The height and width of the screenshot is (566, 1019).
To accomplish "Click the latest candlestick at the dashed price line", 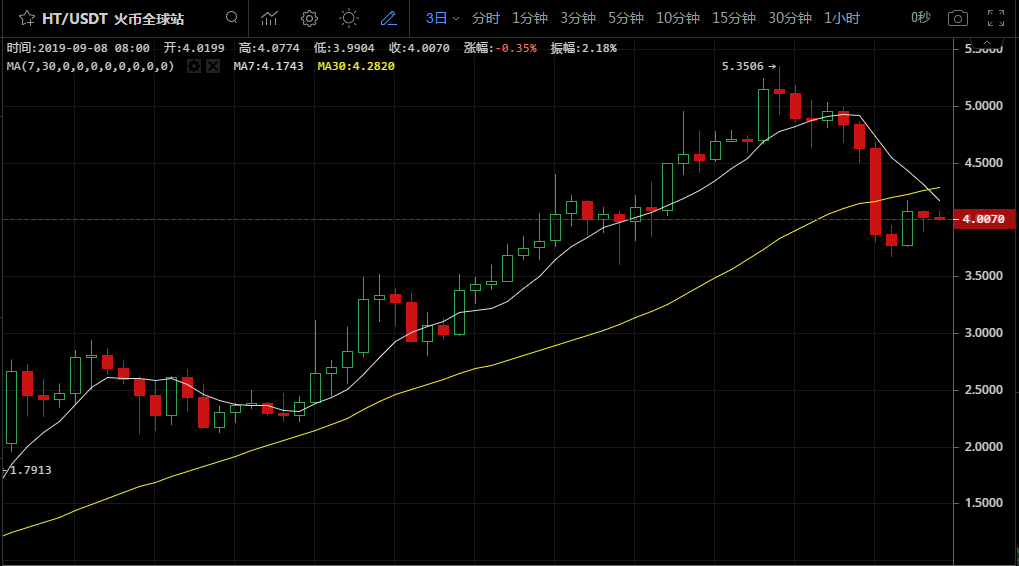I will [x=940, y=216].
